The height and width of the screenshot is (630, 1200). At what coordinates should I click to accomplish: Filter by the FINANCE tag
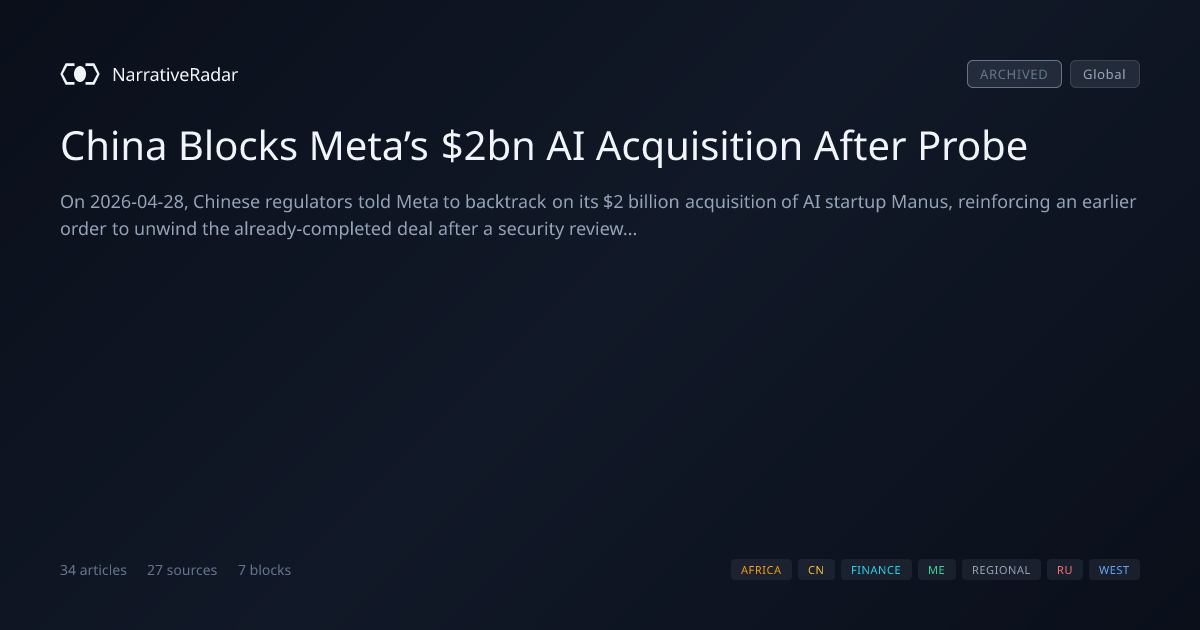(x=876, y=570)
